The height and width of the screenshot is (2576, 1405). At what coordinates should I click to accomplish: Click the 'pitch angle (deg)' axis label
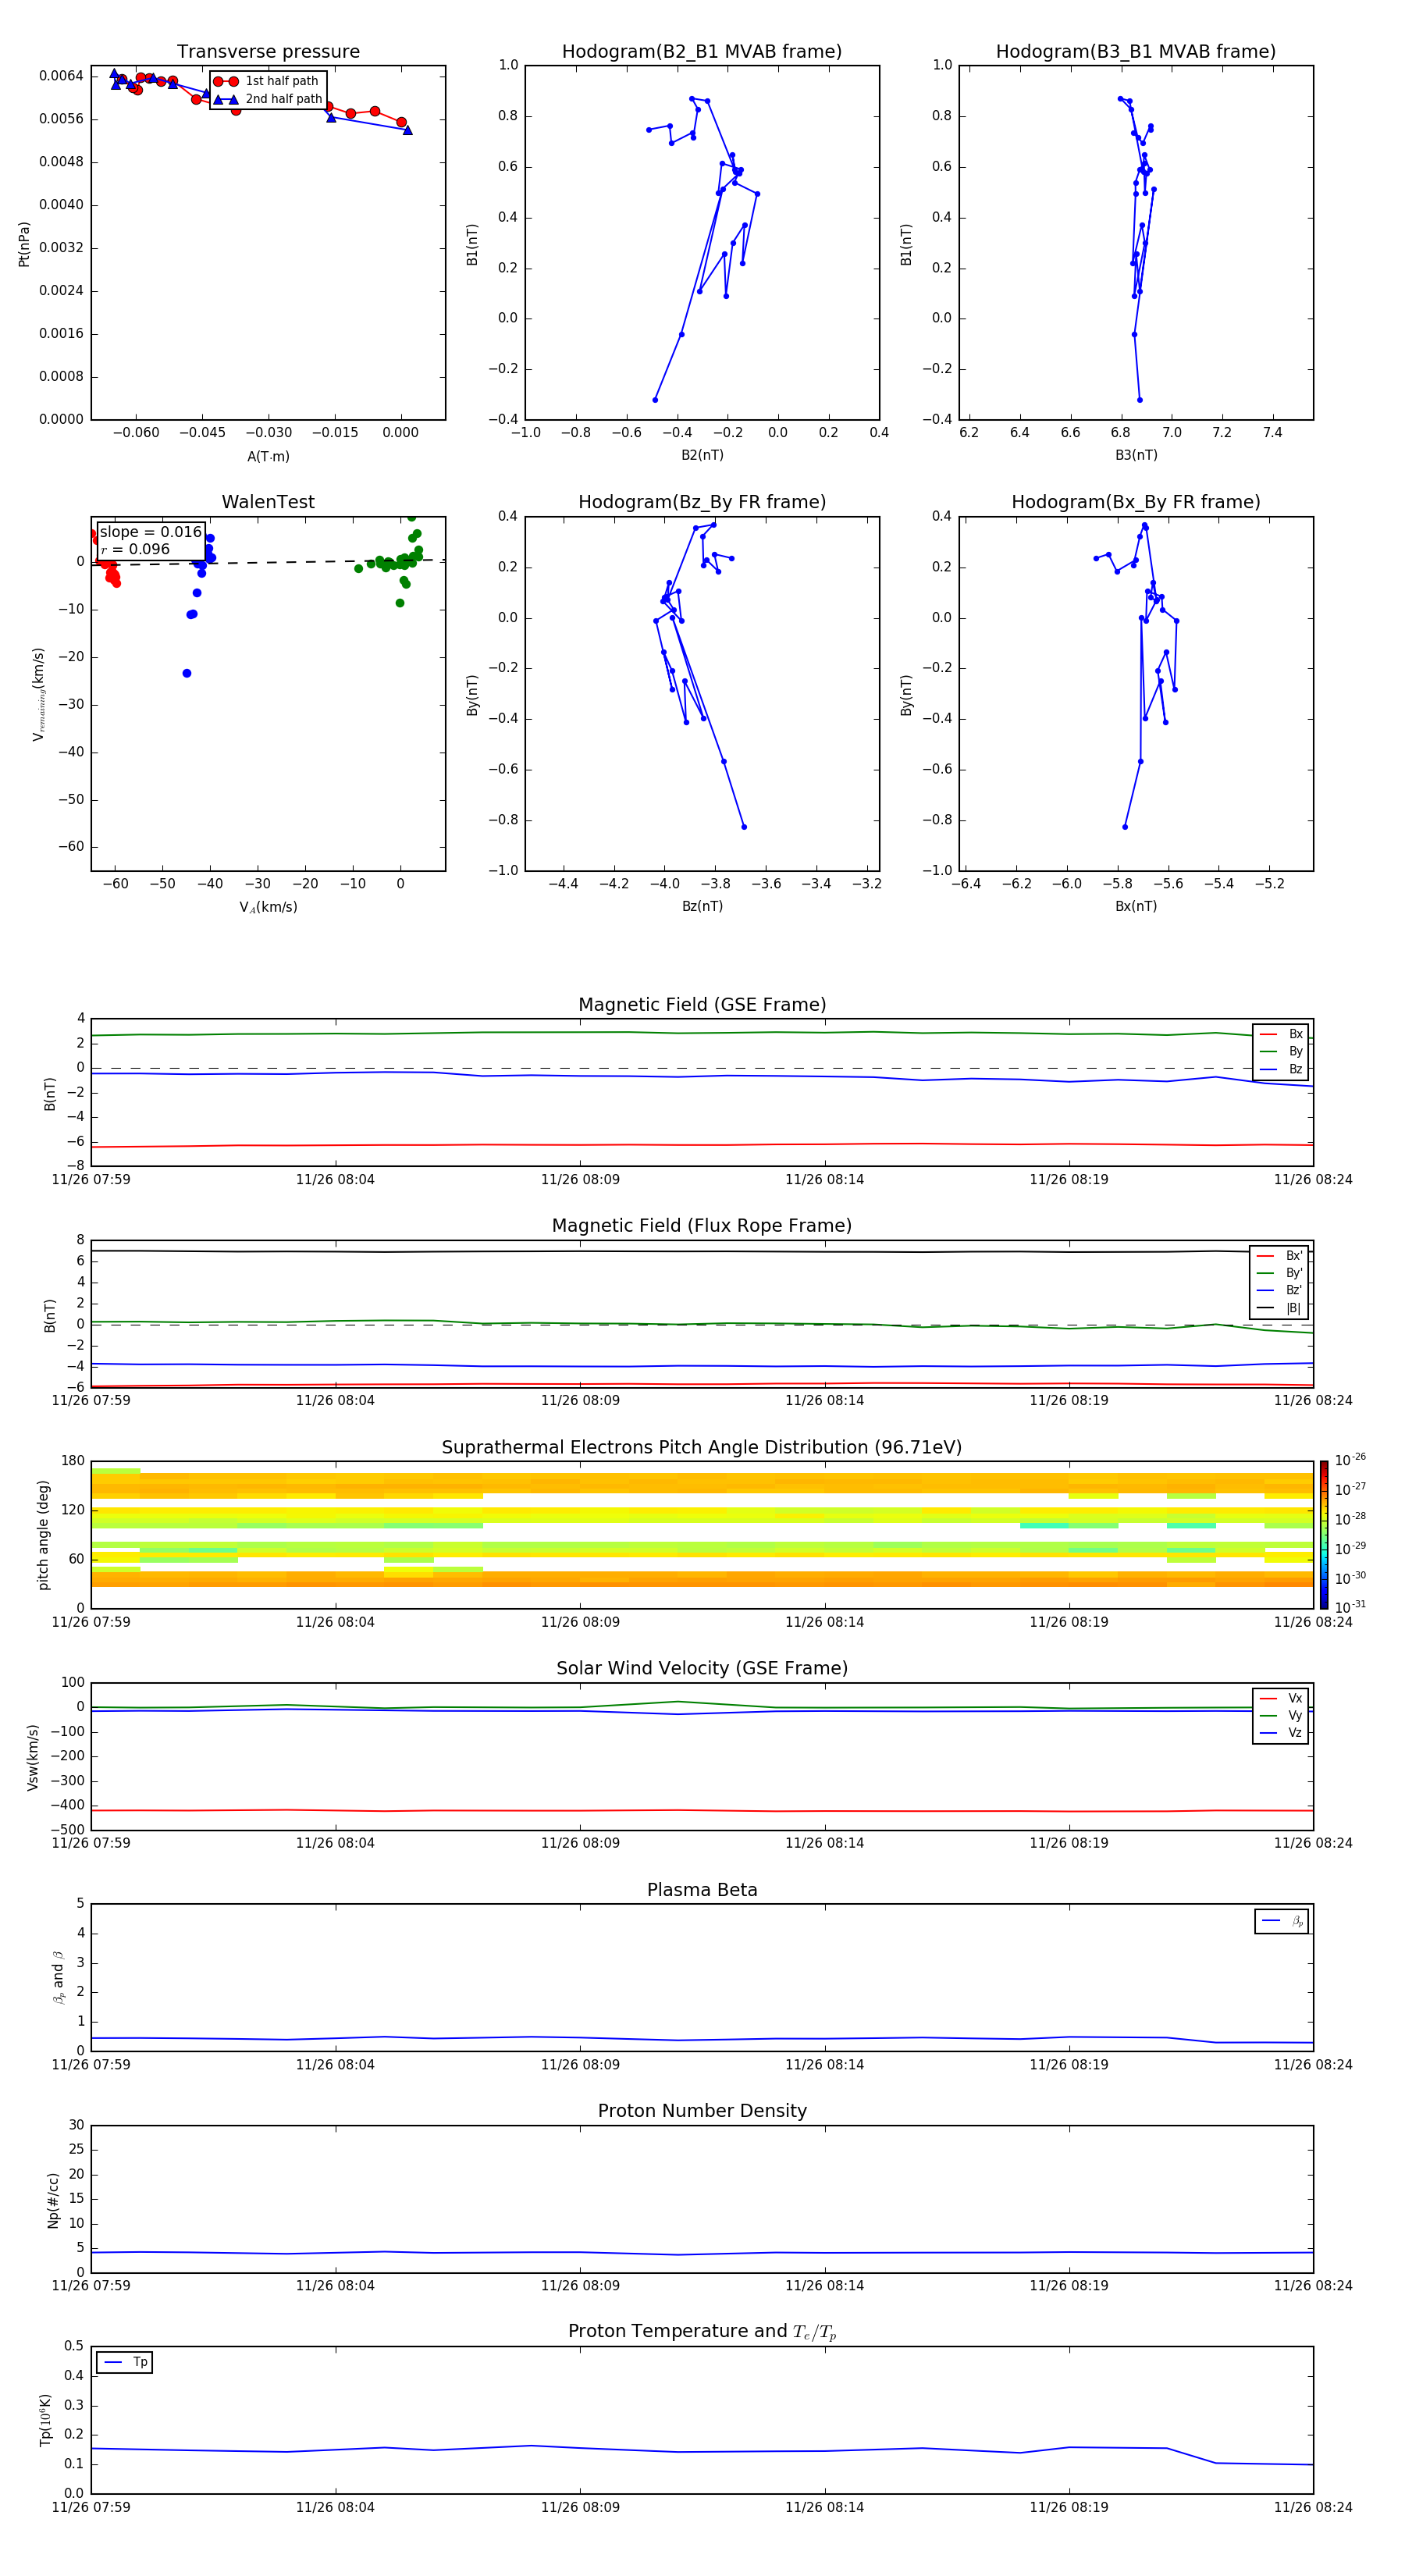[43, 1535]
